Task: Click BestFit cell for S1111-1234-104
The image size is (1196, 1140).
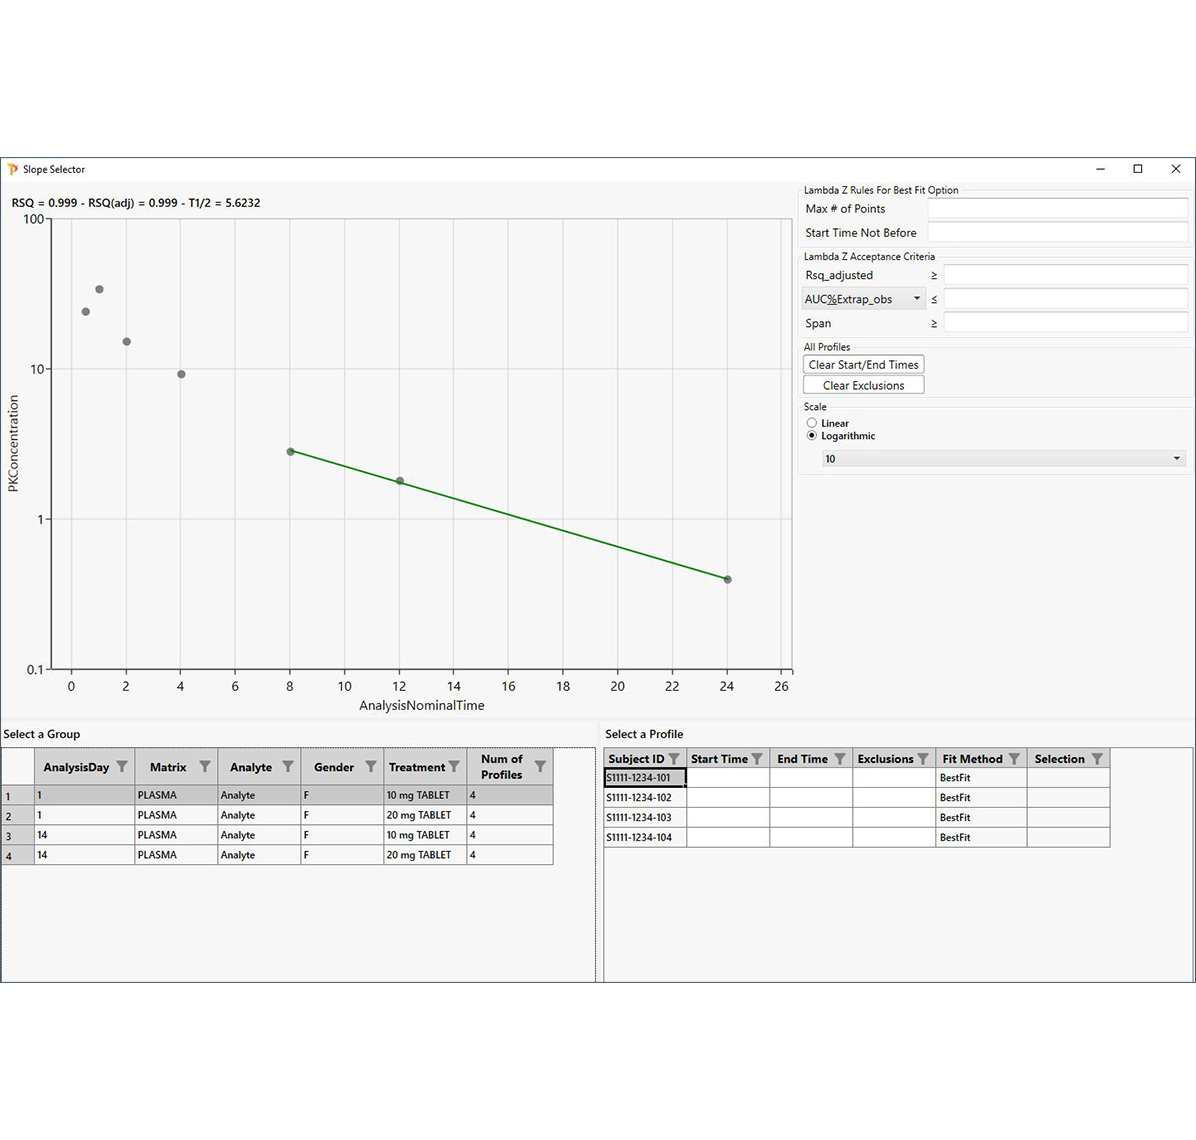Action: coord(981,837)
